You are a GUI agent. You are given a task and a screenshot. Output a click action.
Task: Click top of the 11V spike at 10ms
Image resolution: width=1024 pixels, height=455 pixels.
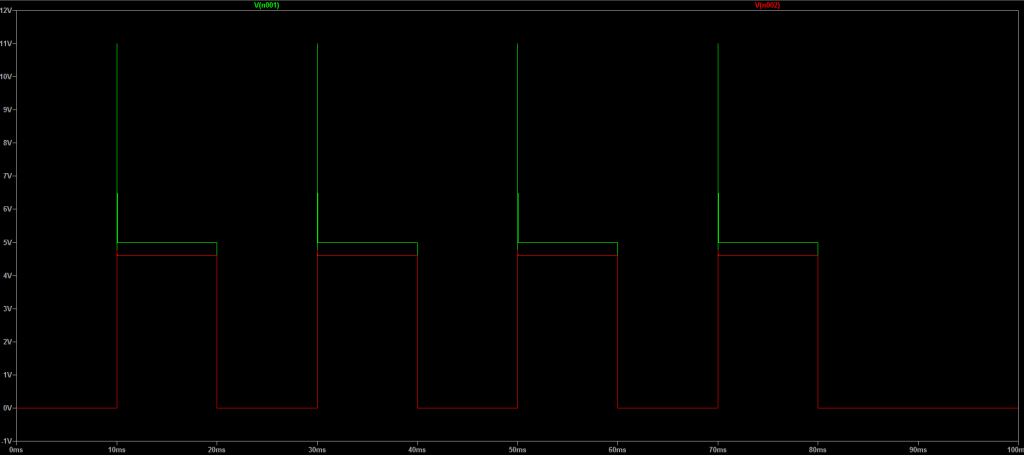(117, 45)
